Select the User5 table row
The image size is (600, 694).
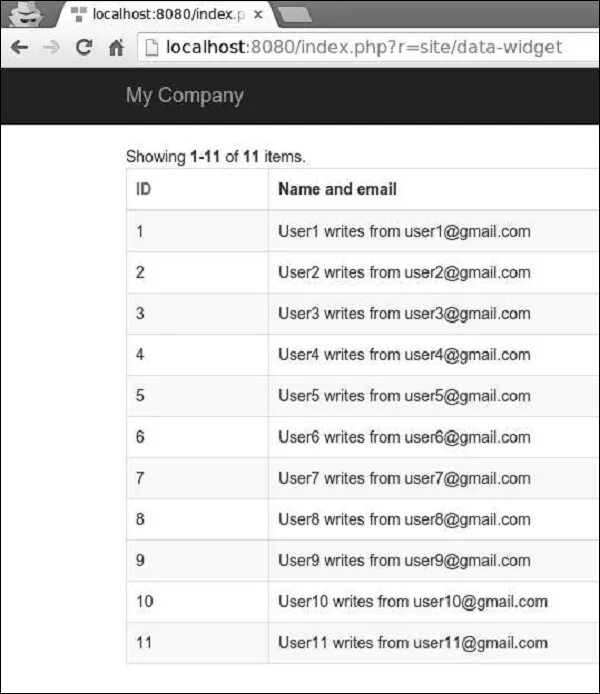pyautogui.click(x=363, y=396)
